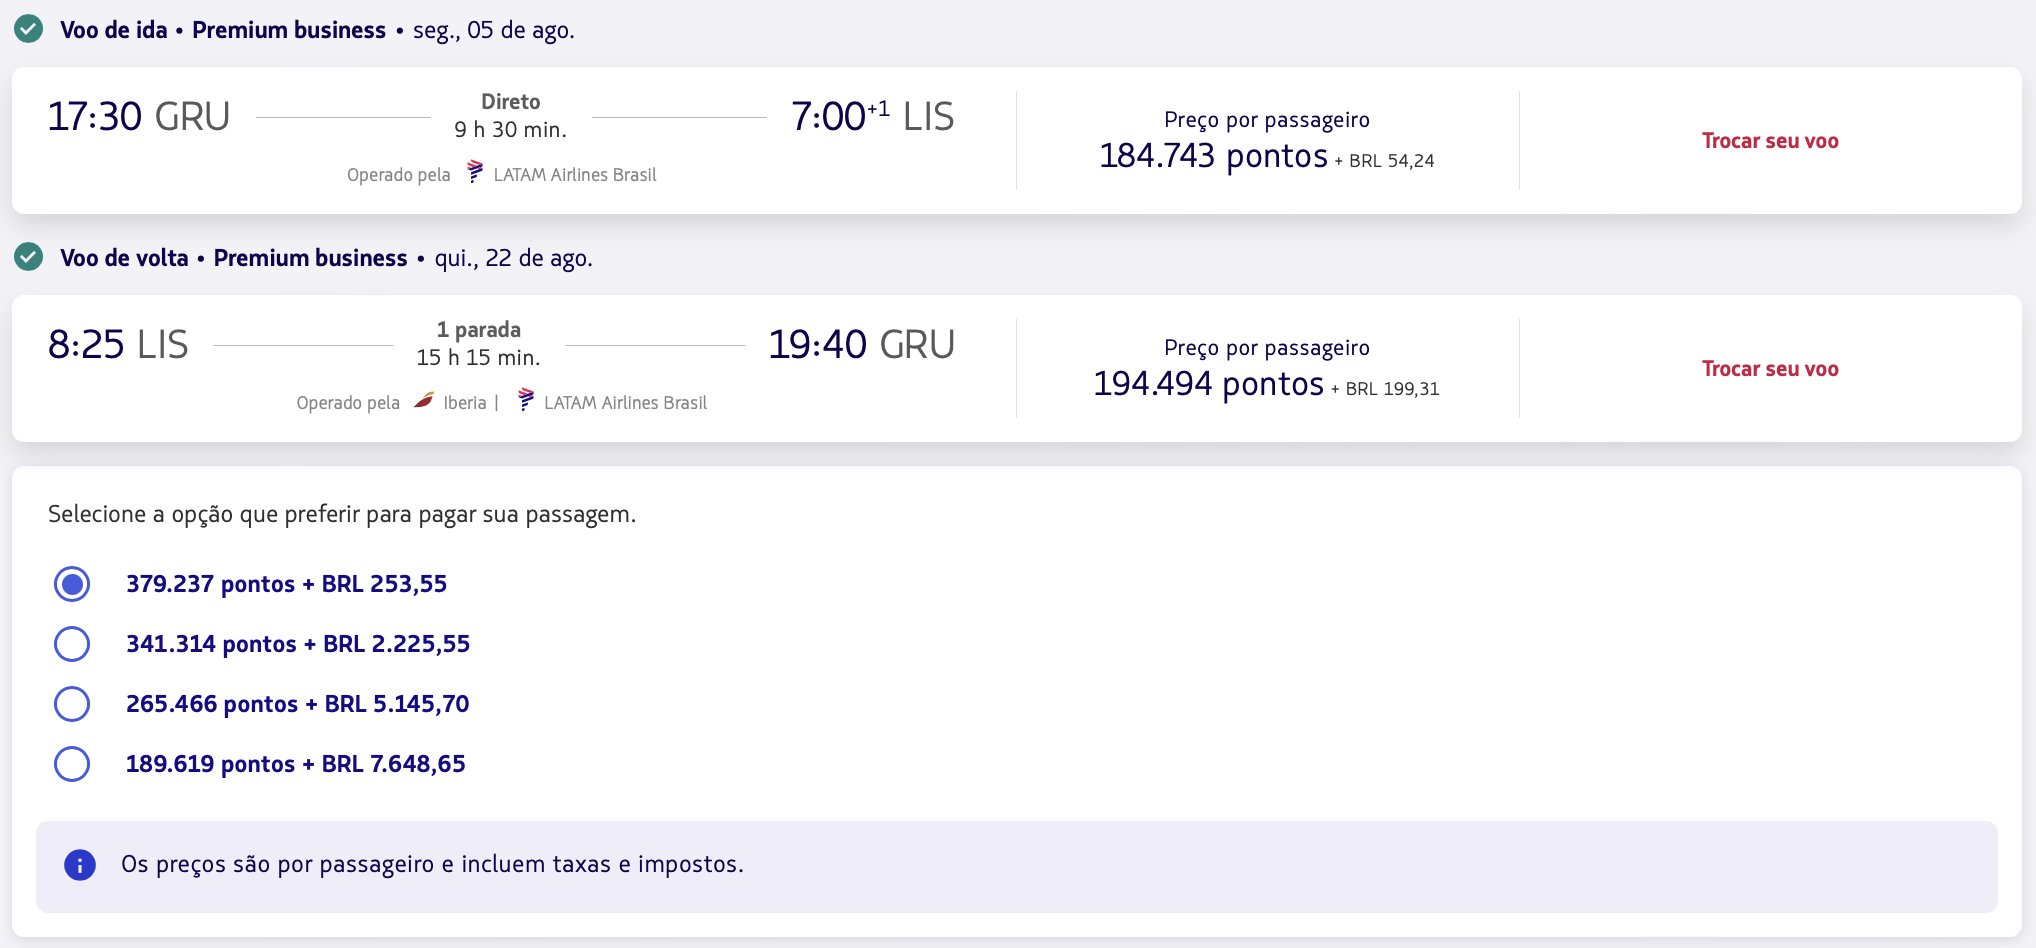Click the 17:30 GRU departure time

pyautogui.click(x=139, y=117)
